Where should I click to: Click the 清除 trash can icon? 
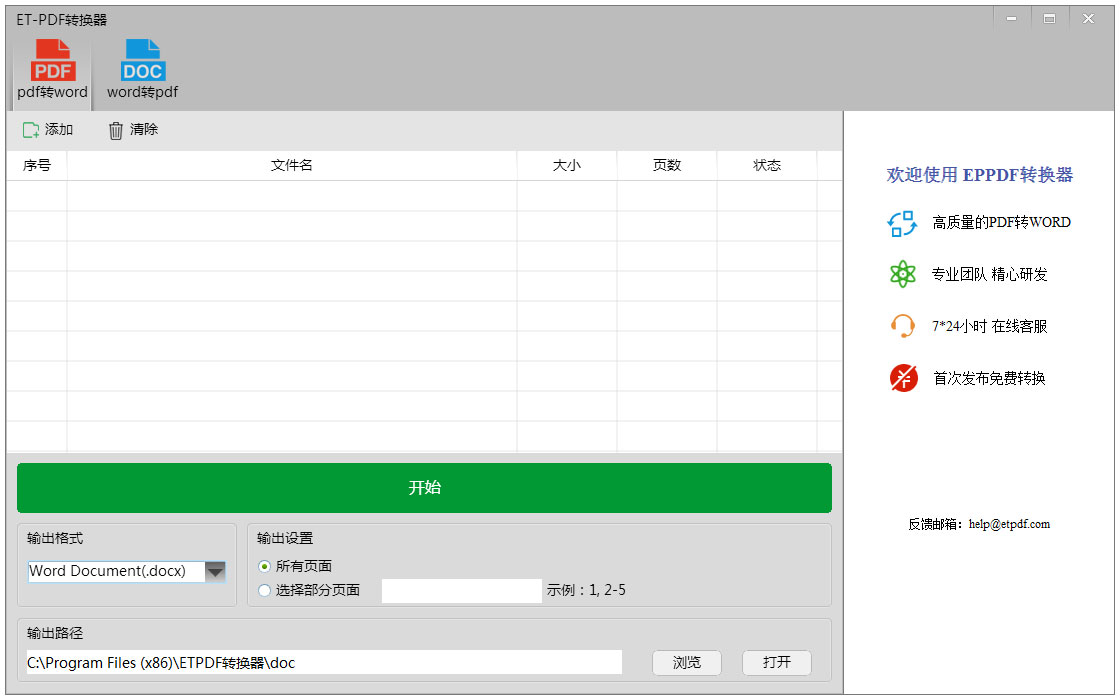116,130
